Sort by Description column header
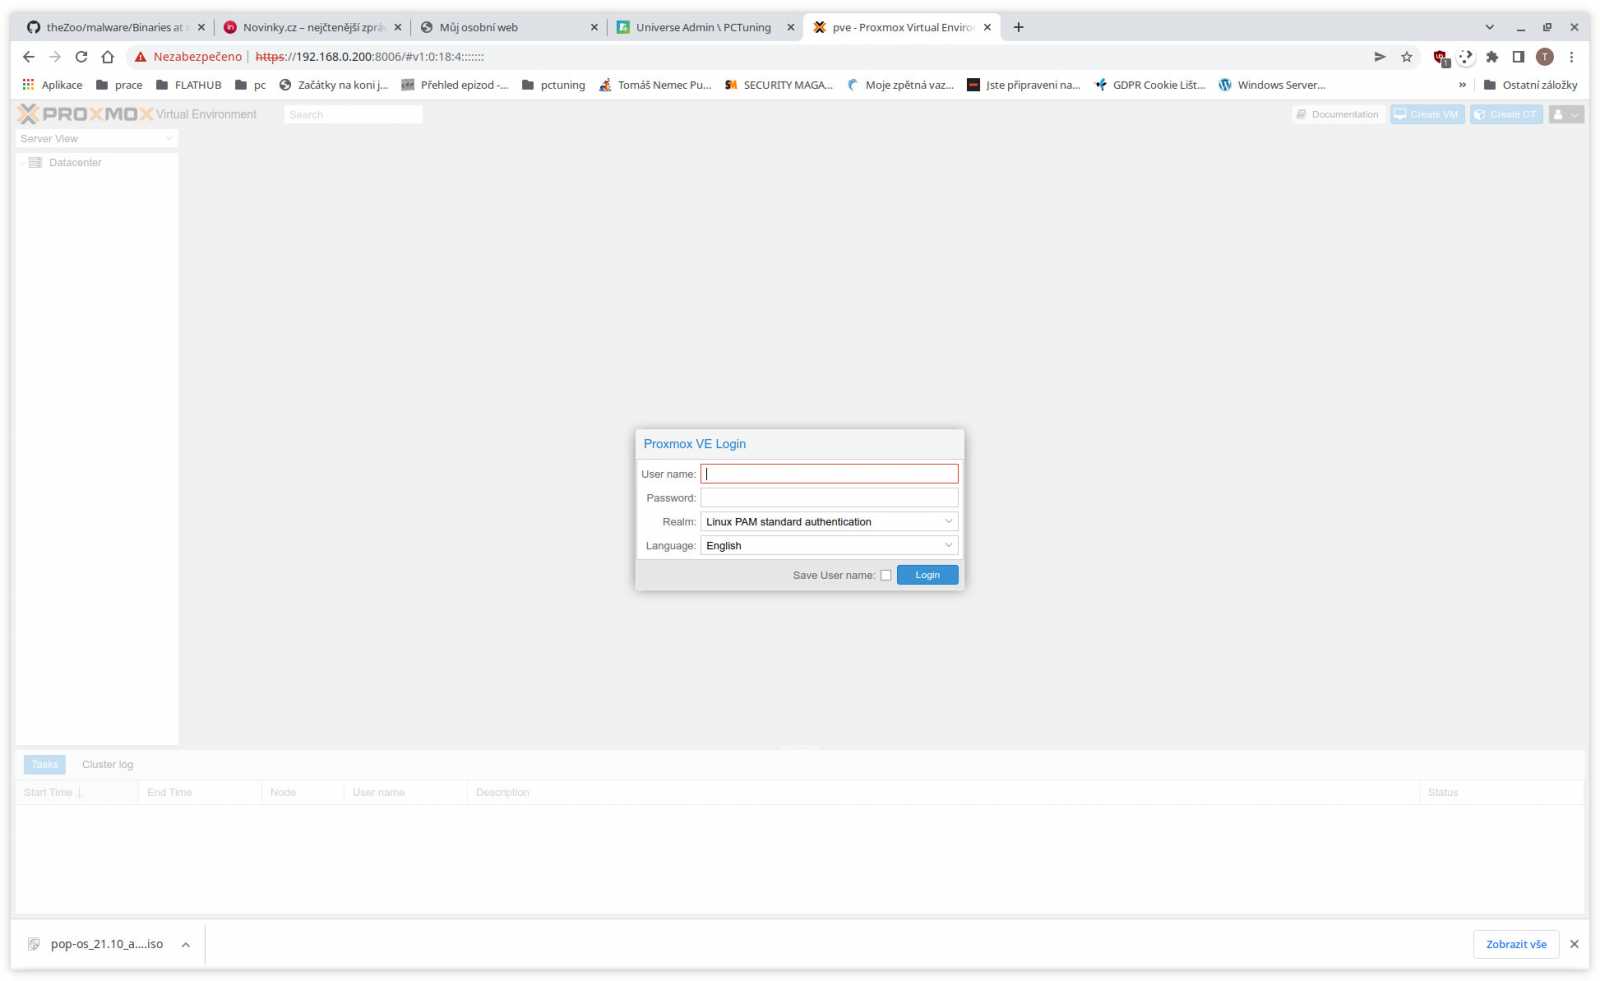Screen dimensions: 1600x981 [943, 792]
